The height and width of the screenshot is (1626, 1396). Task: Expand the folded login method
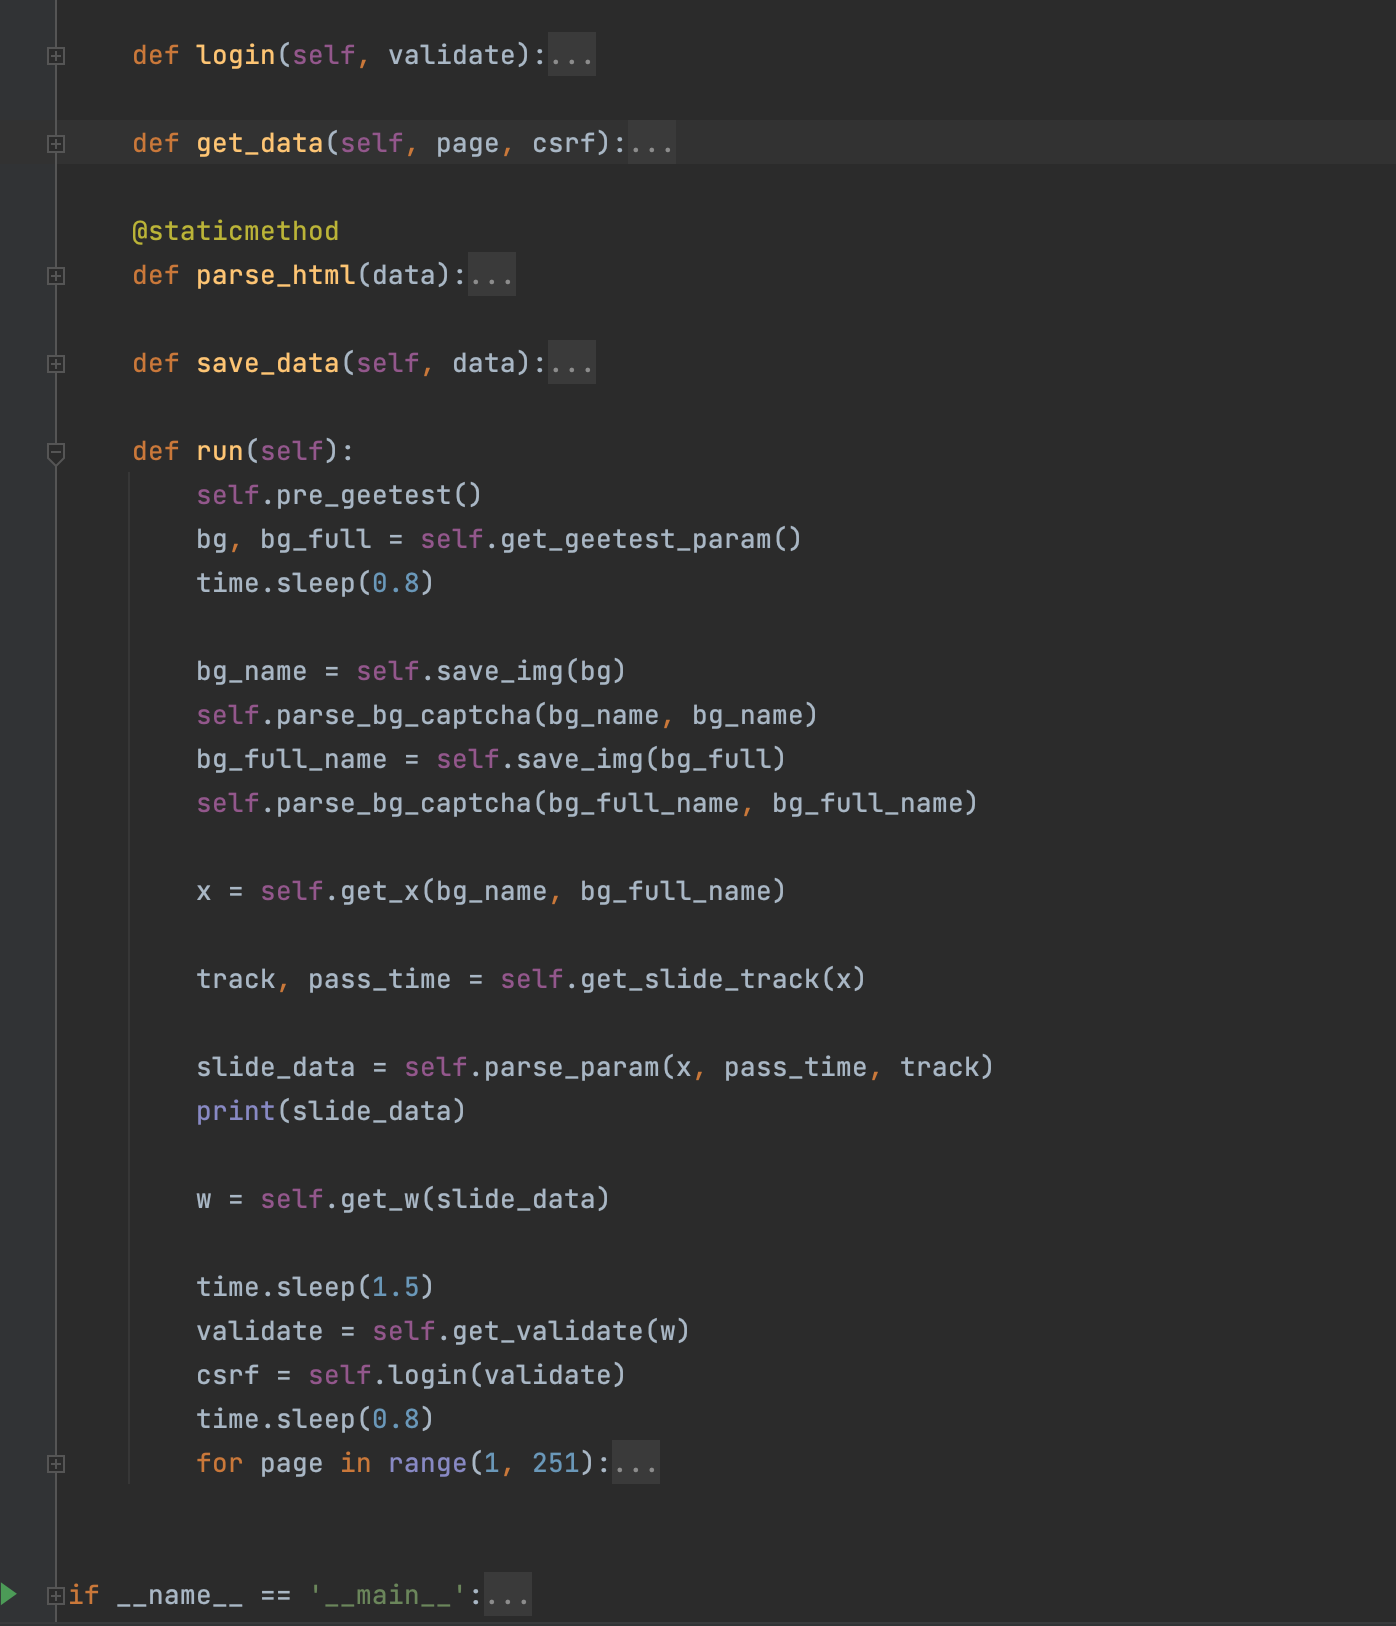(56, 56)
